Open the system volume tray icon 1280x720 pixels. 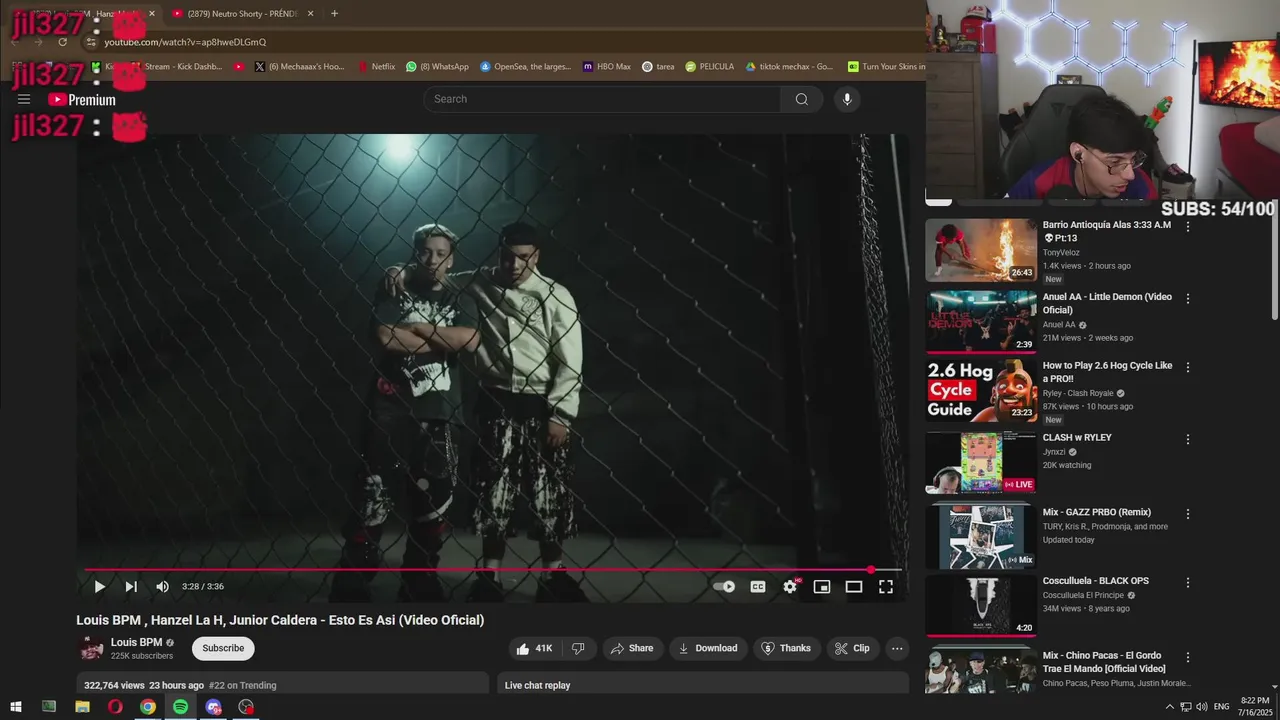click(x=1201, y=707)
